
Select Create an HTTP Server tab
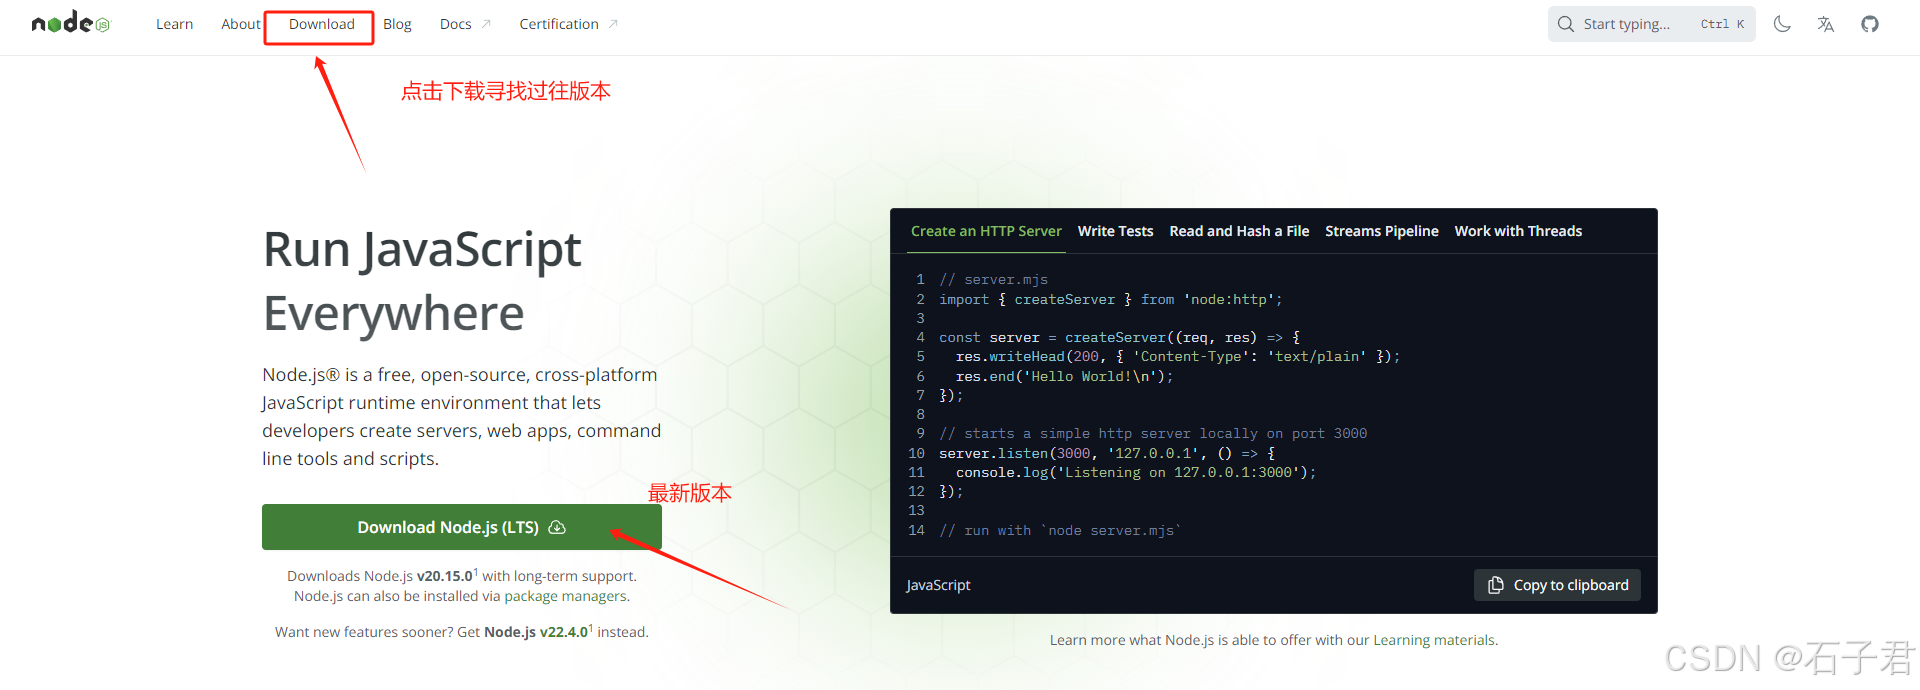(x=986, y=231)
